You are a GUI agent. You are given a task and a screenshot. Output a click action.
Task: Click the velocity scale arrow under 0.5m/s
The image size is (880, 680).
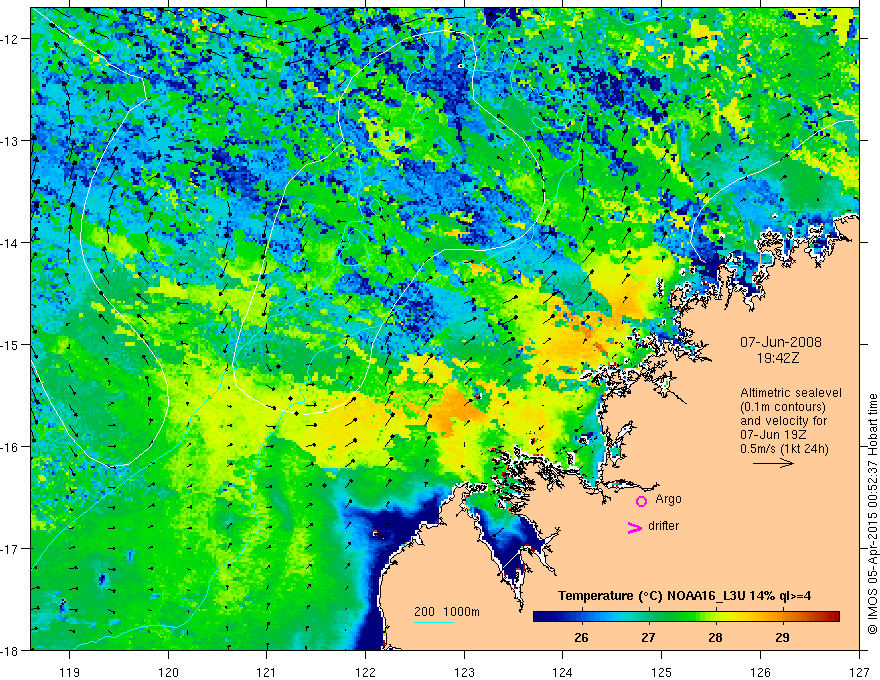[x=773, y=463]
